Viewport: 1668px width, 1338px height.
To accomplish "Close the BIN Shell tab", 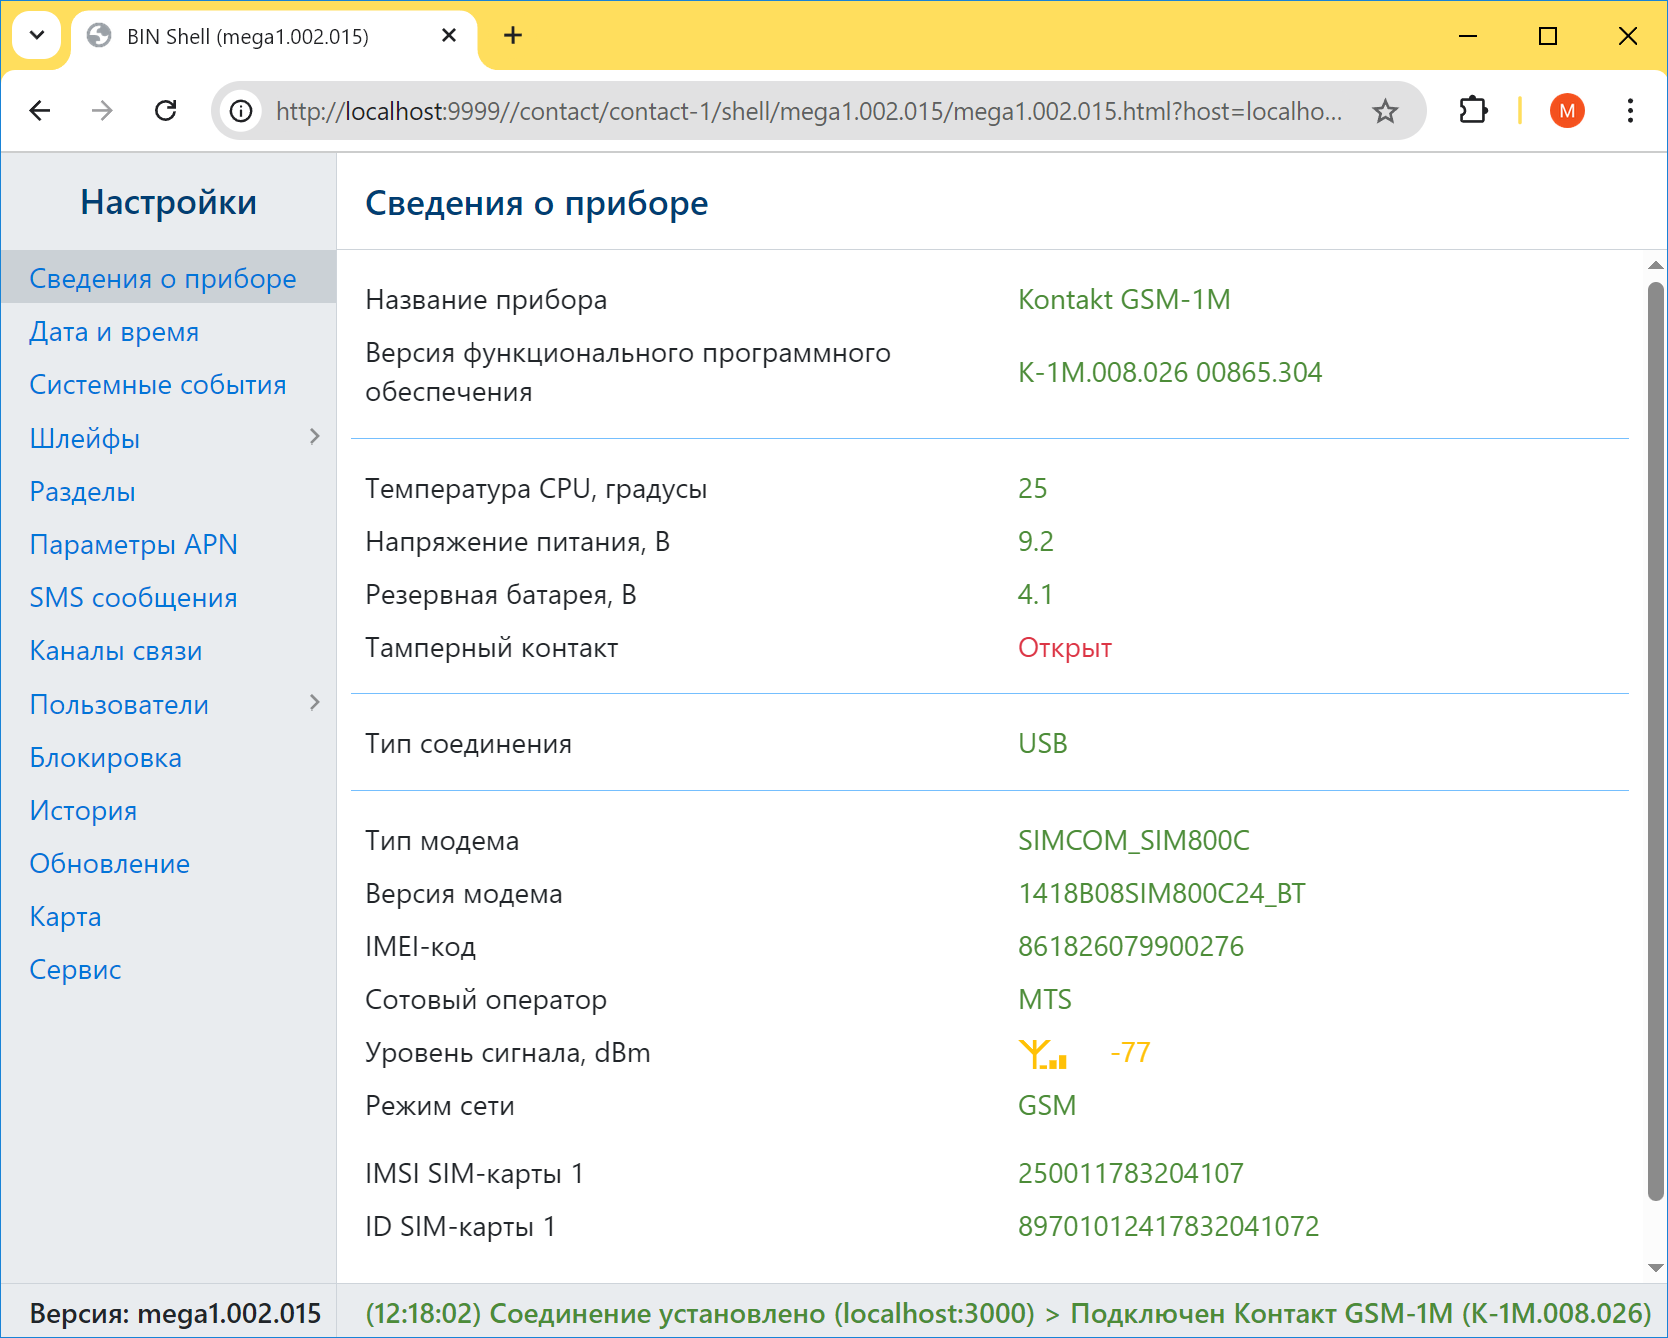I will point(449,36).
